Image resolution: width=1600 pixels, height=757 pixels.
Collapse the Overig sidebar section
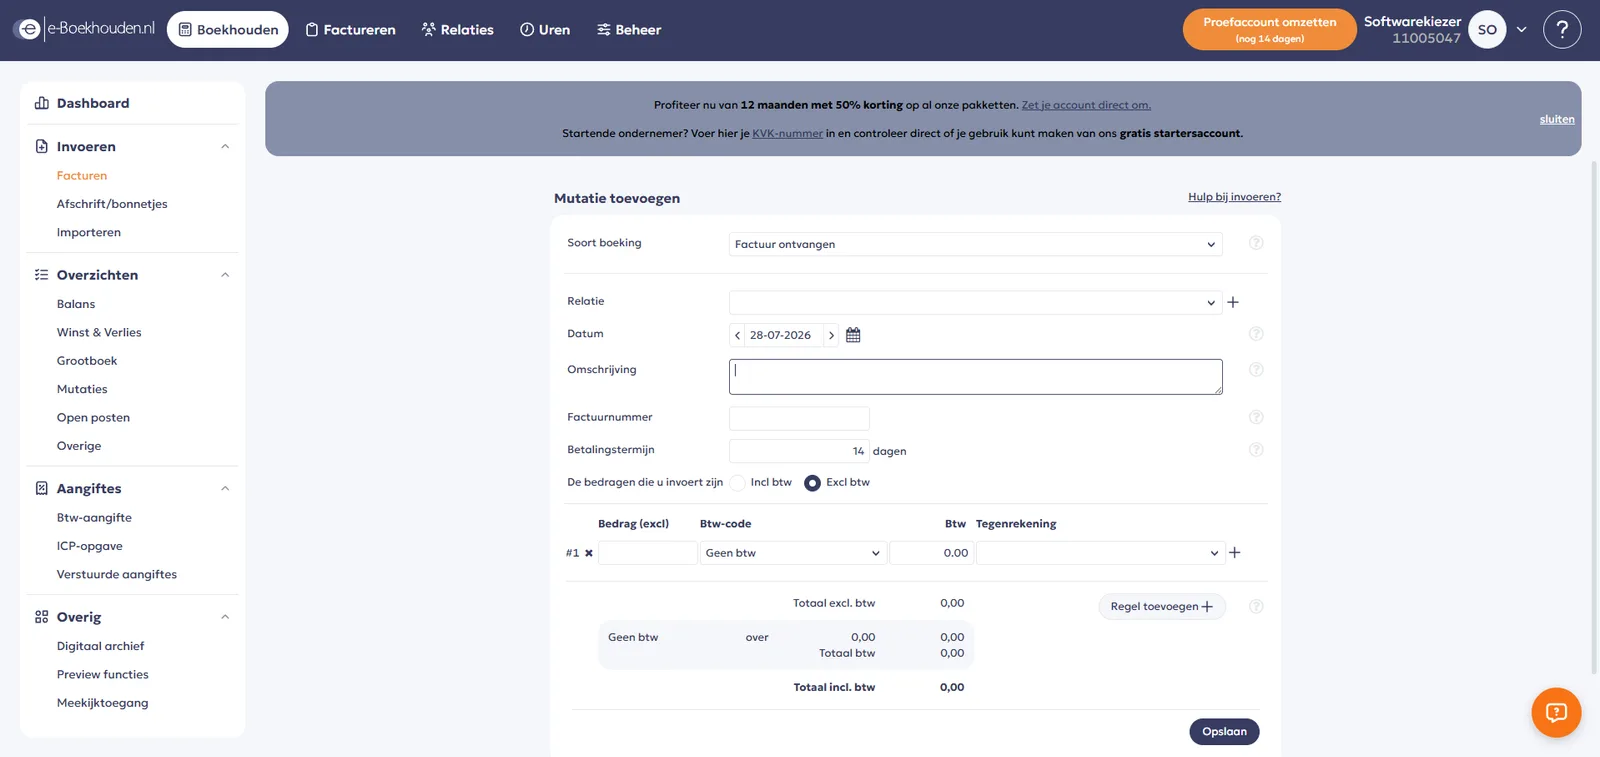[x=225, y=617]
